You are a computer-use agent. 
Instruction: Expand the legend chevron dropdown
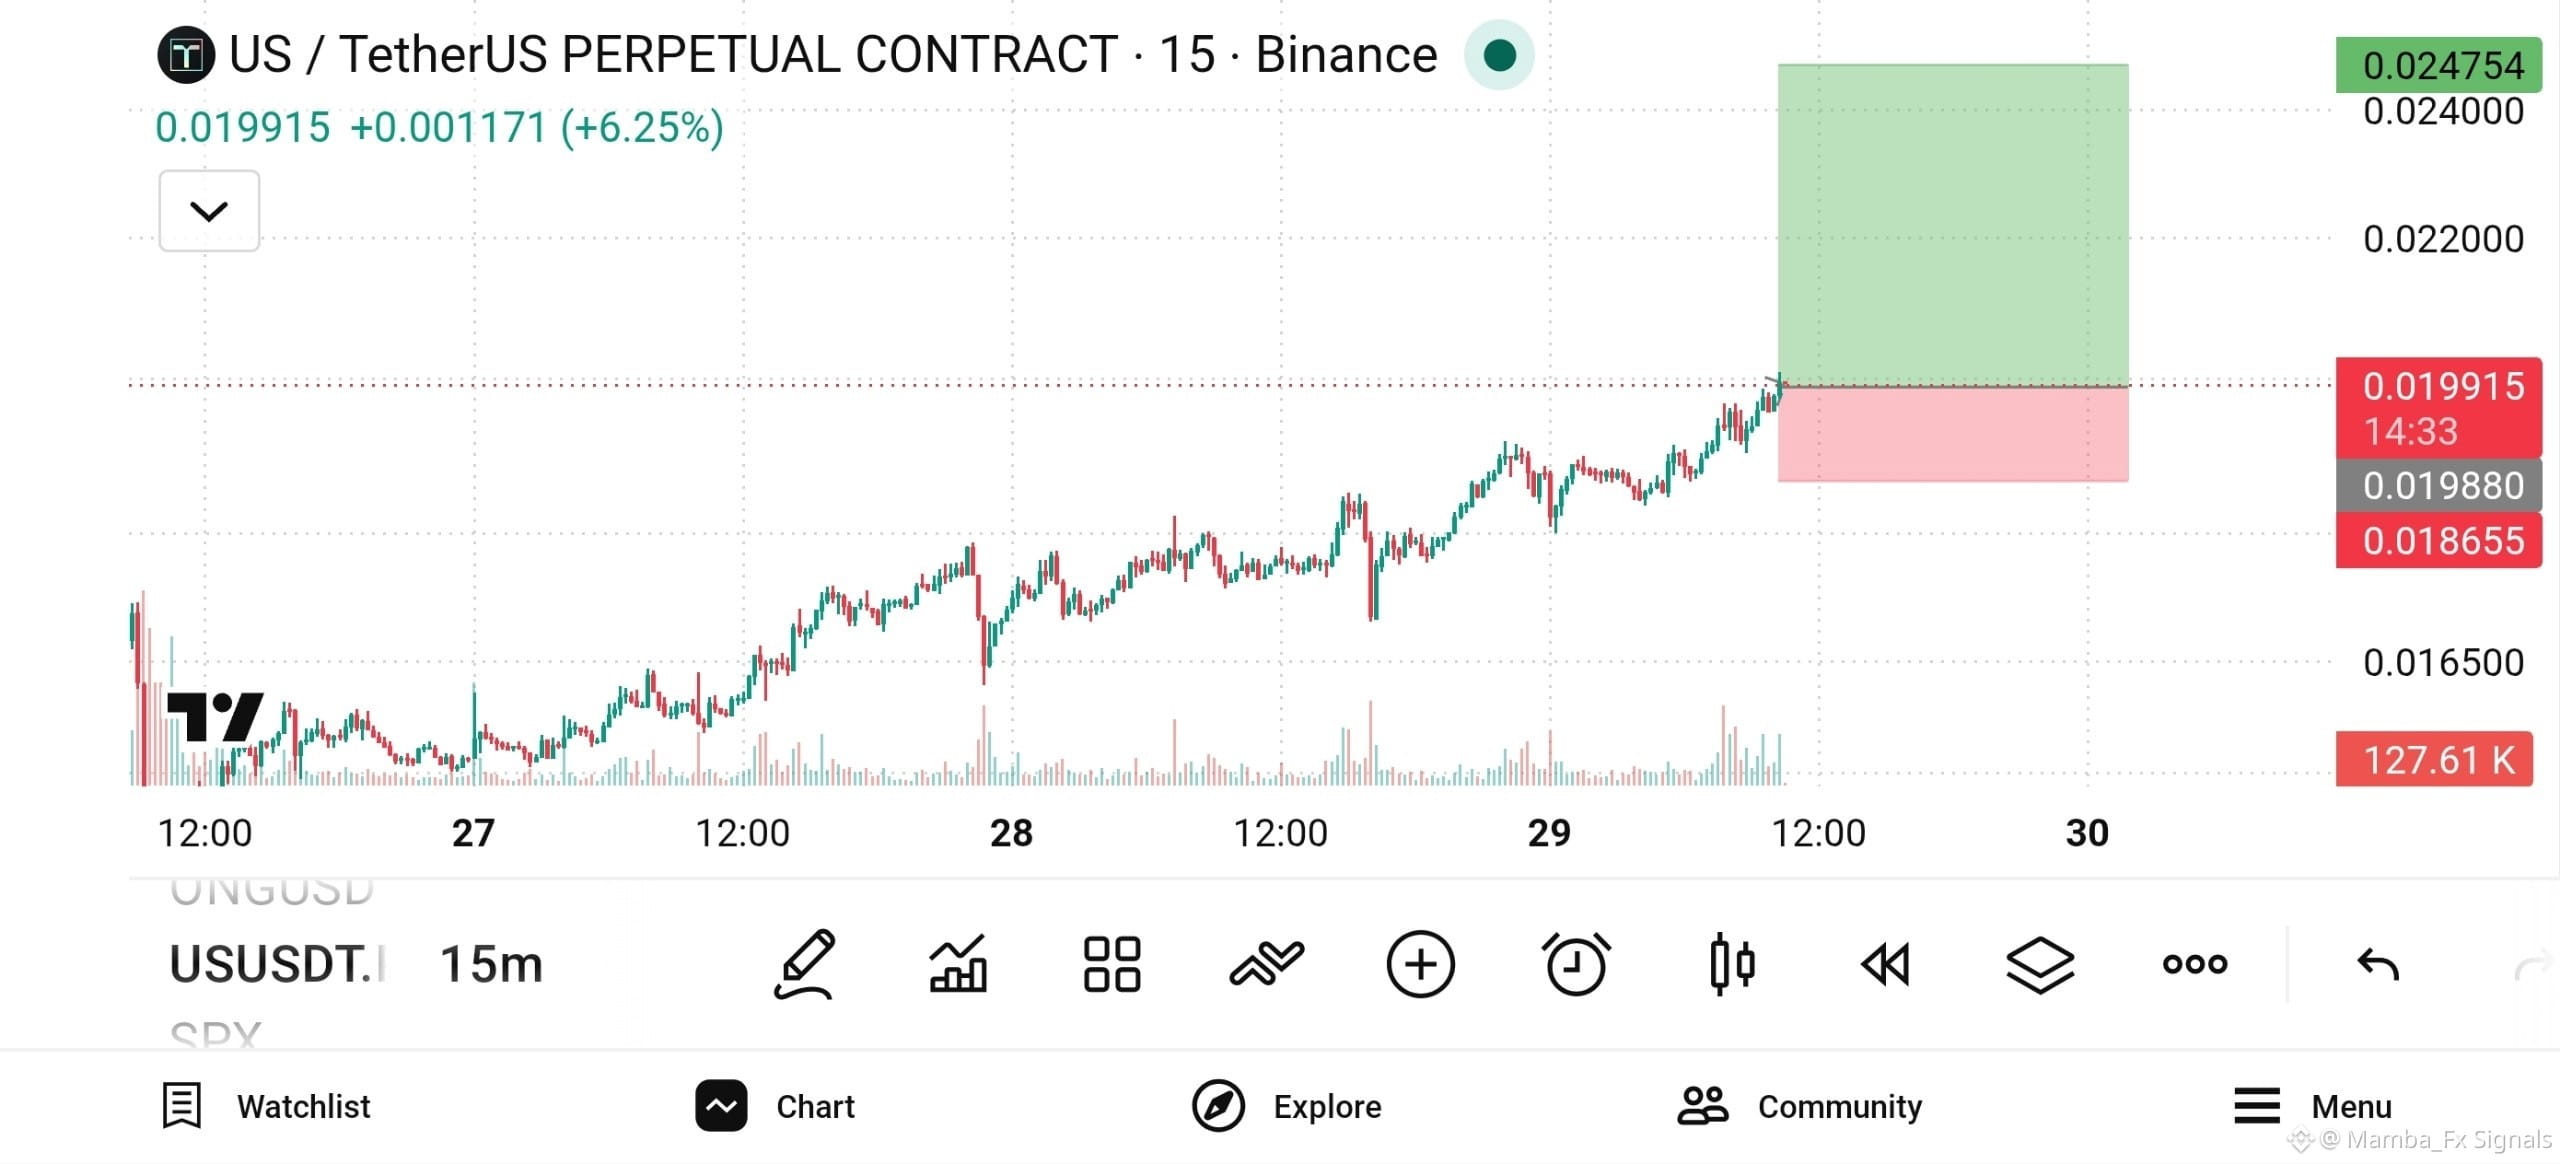[x=209, y=211]
